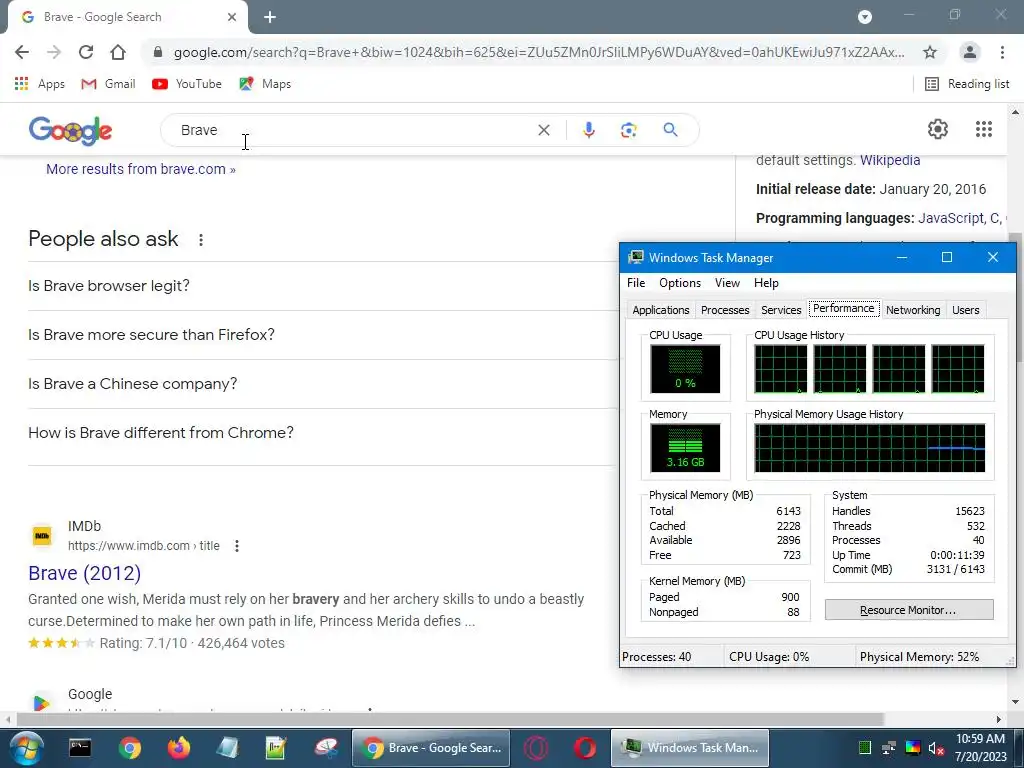Click the Resource Monitor button

pyautogui.click(x=909, y=610)
